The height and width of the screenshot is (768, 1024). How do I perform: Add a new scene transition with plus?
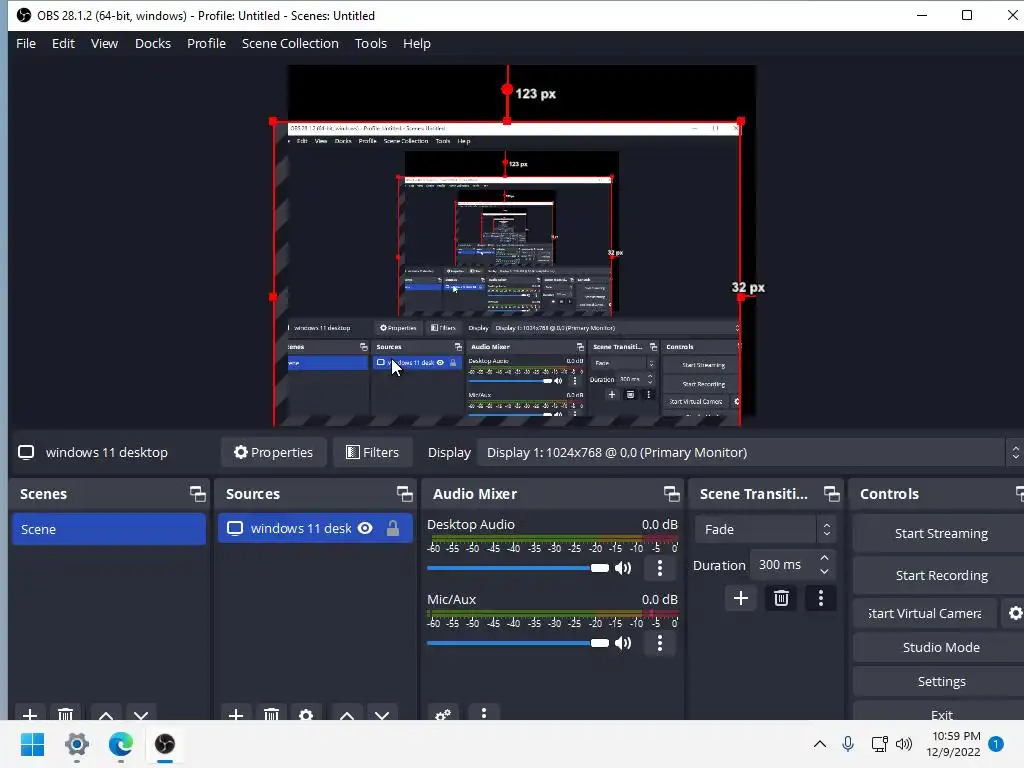tap(741, 598)
